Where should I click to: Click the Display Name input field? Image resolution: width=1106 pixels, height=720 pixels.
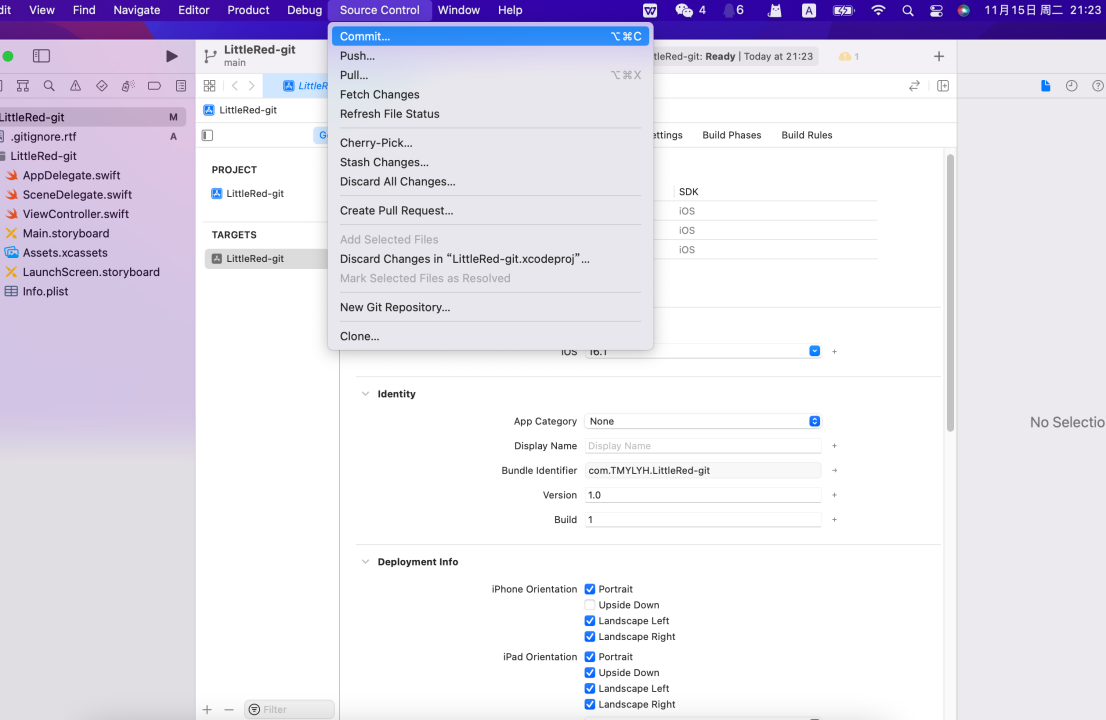point(703,446)
